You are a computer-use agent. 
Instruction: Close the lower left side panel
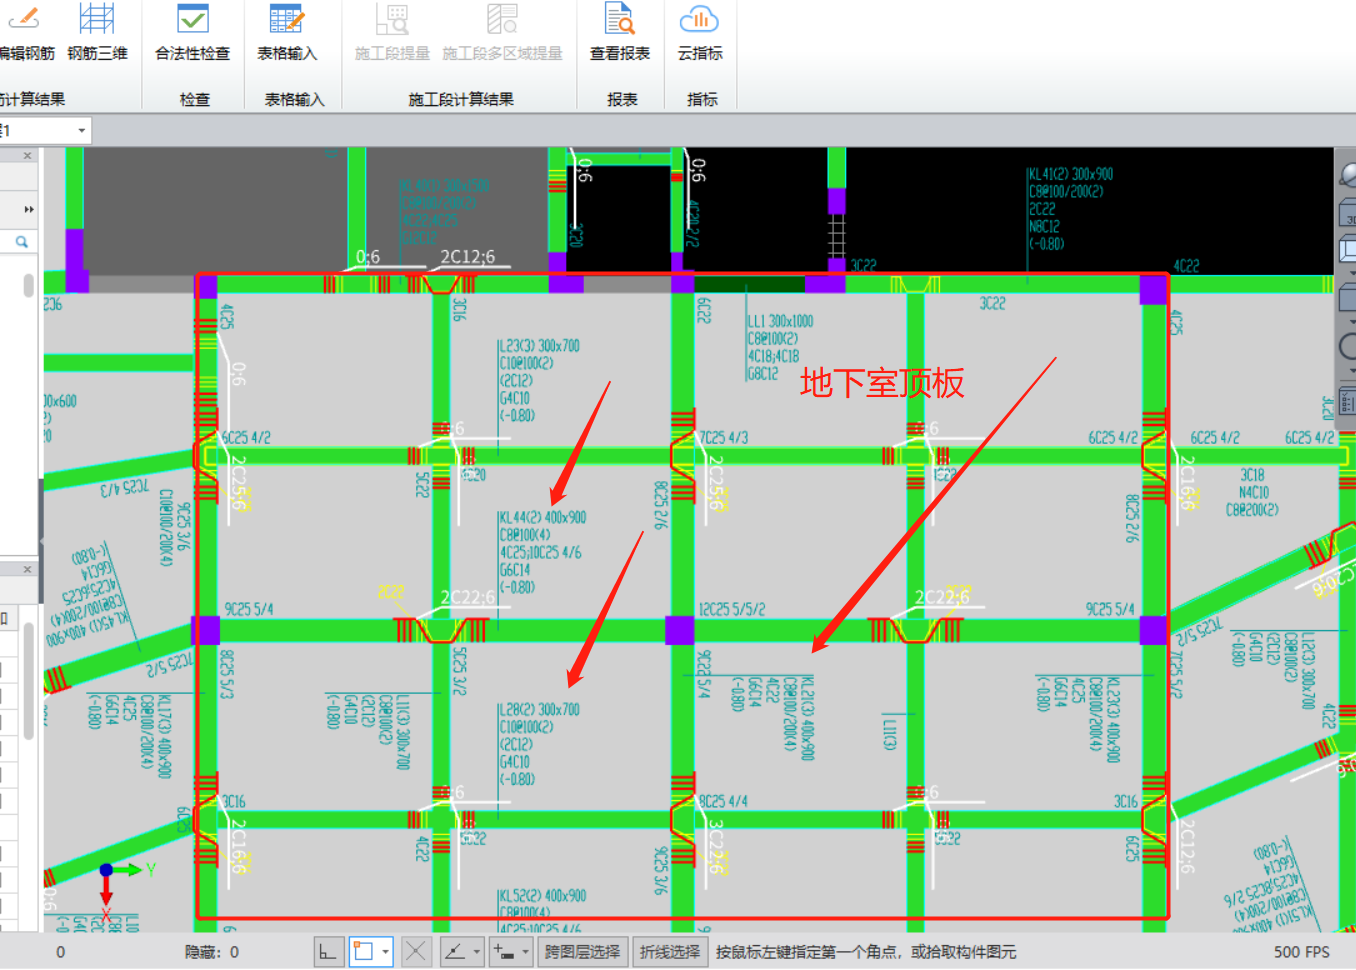point(27,569)
